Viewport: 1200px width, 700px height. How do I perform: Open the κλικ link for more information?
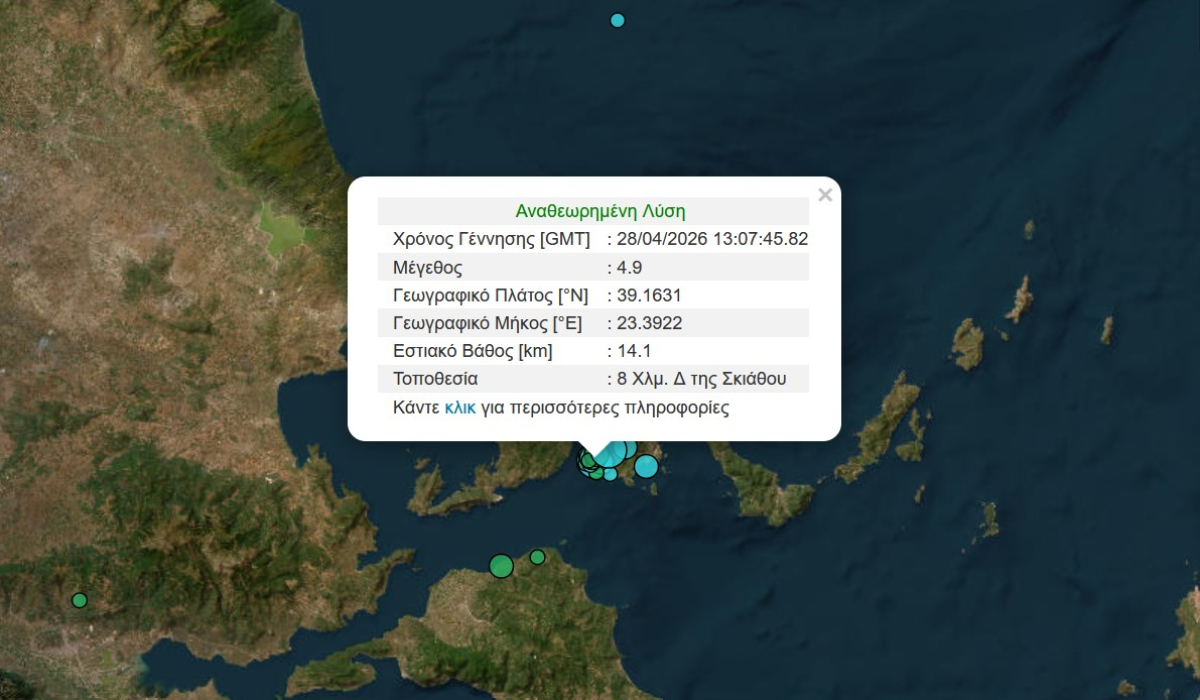(x=459, y=408)
